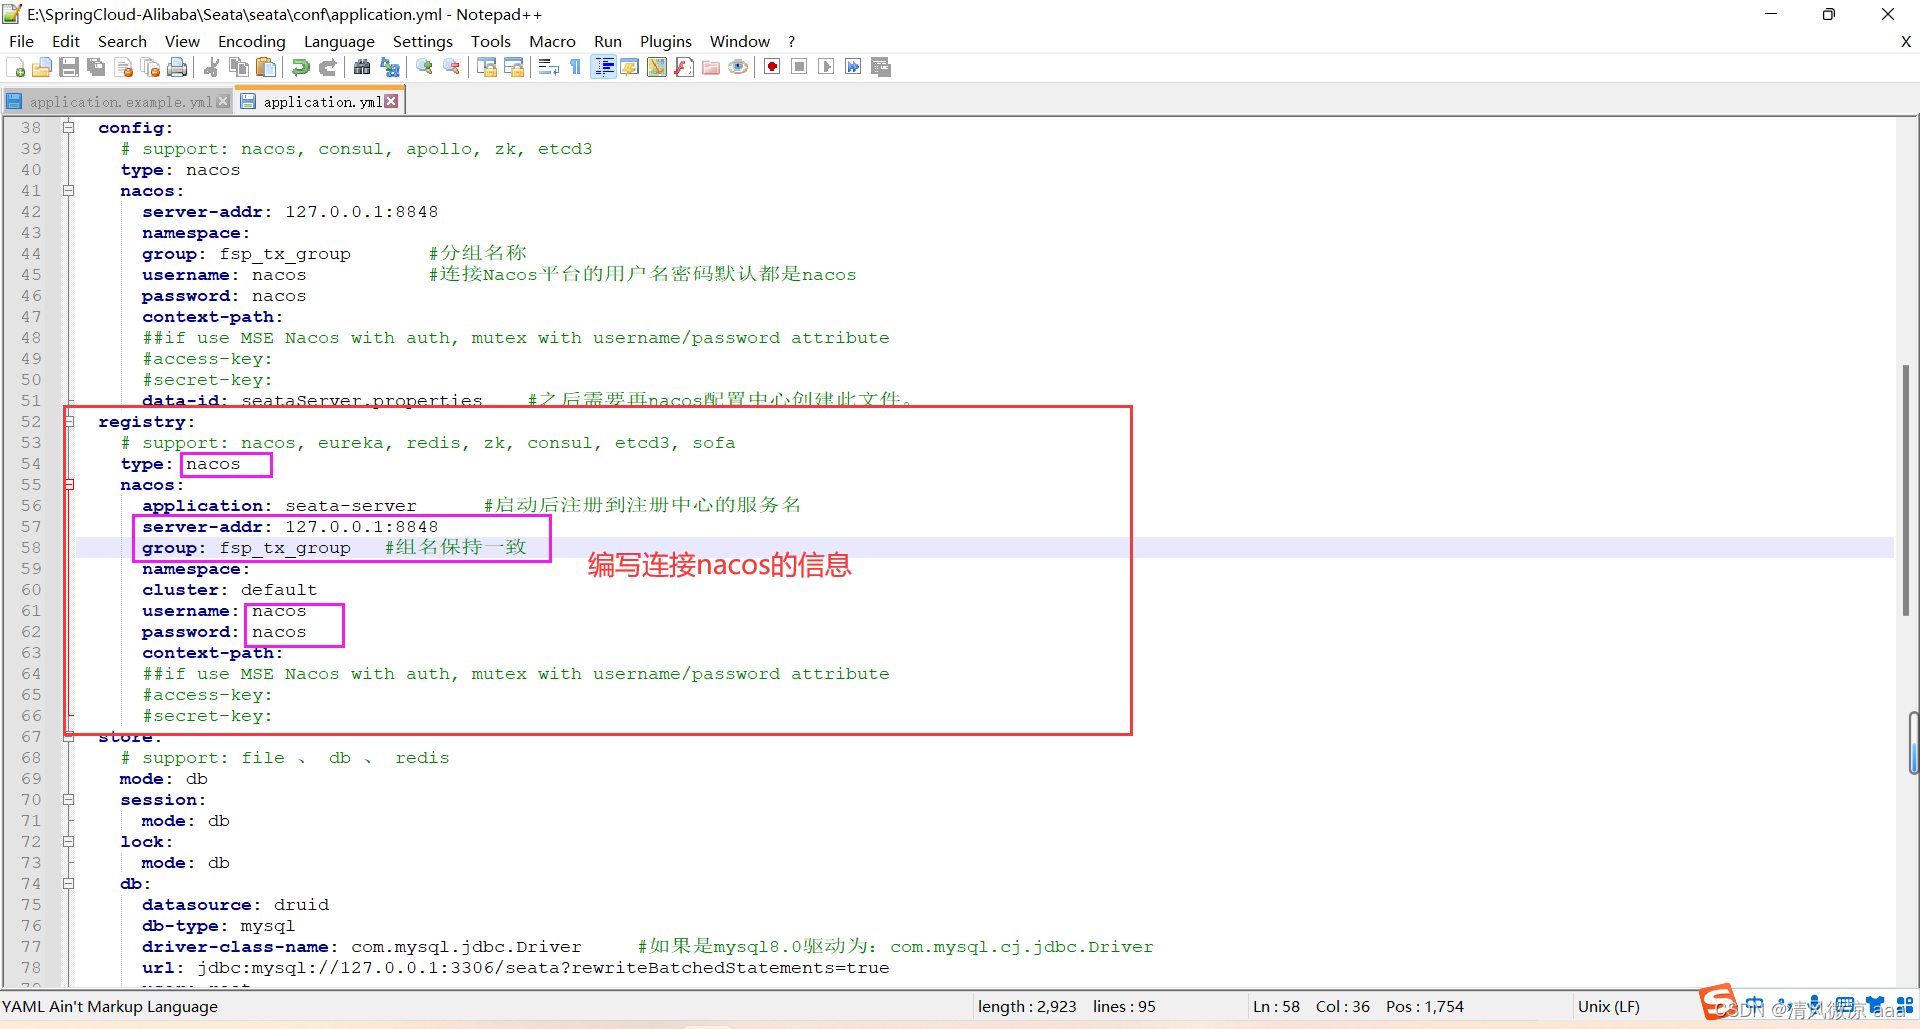This screenshot has width=1920, height=1029.
Task: Click the Paste clipboard icon
Action: [x=266, y=67]
